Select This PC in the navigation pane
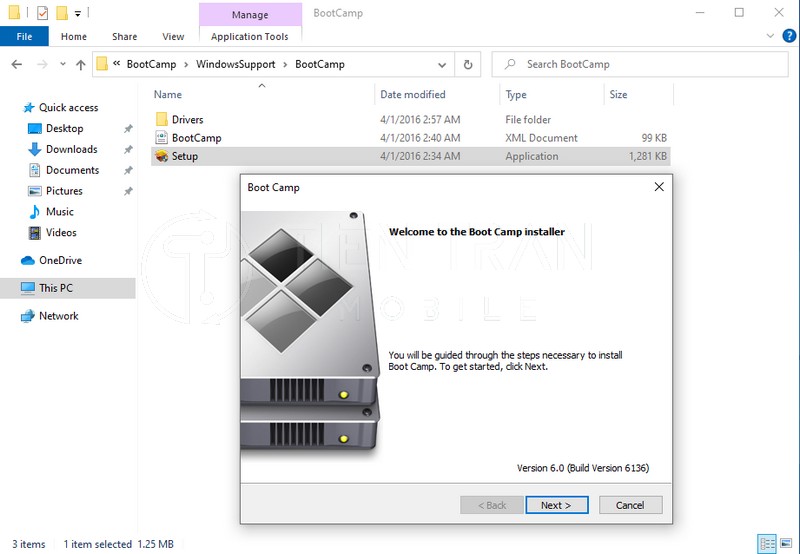The height and width of the screenshot is (554, 800). click(56, 288)
